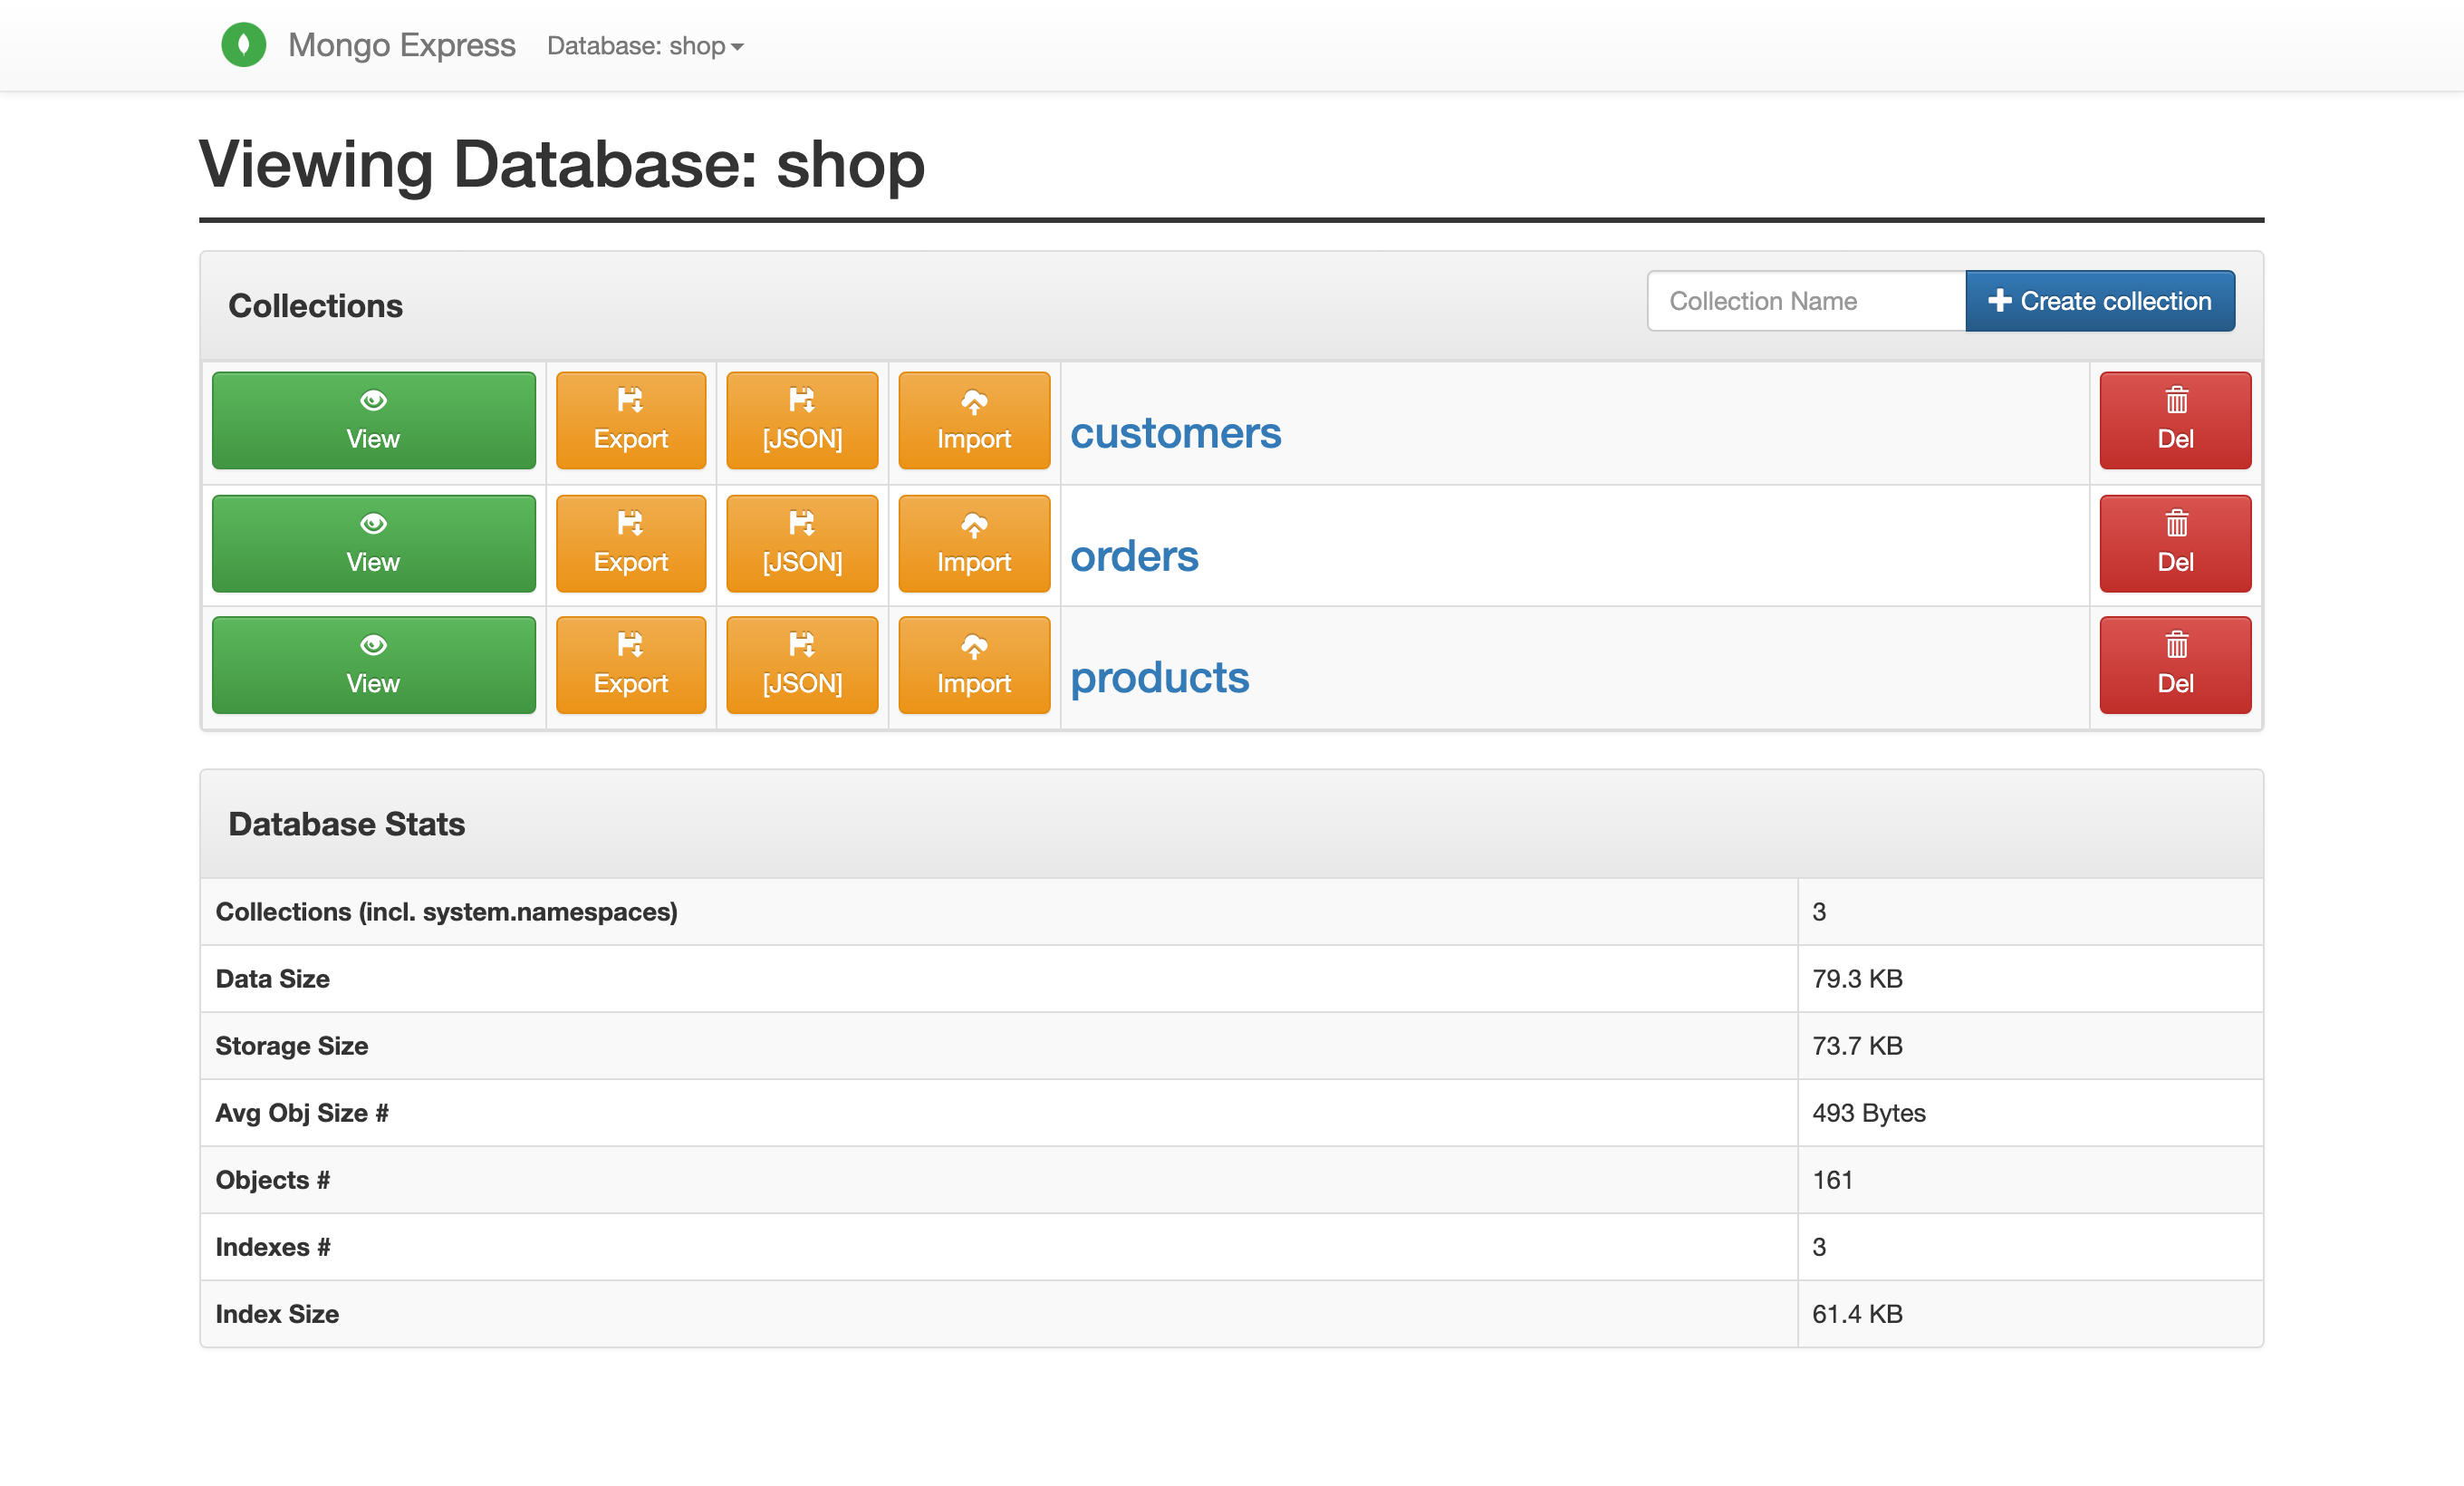
Task: Export the orders collection
Action: click(x=631, y=544)
